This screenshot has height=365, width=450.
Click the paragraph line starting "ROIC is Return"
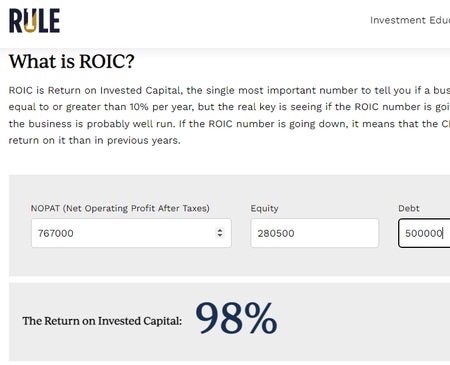click(x=229, y=90)
